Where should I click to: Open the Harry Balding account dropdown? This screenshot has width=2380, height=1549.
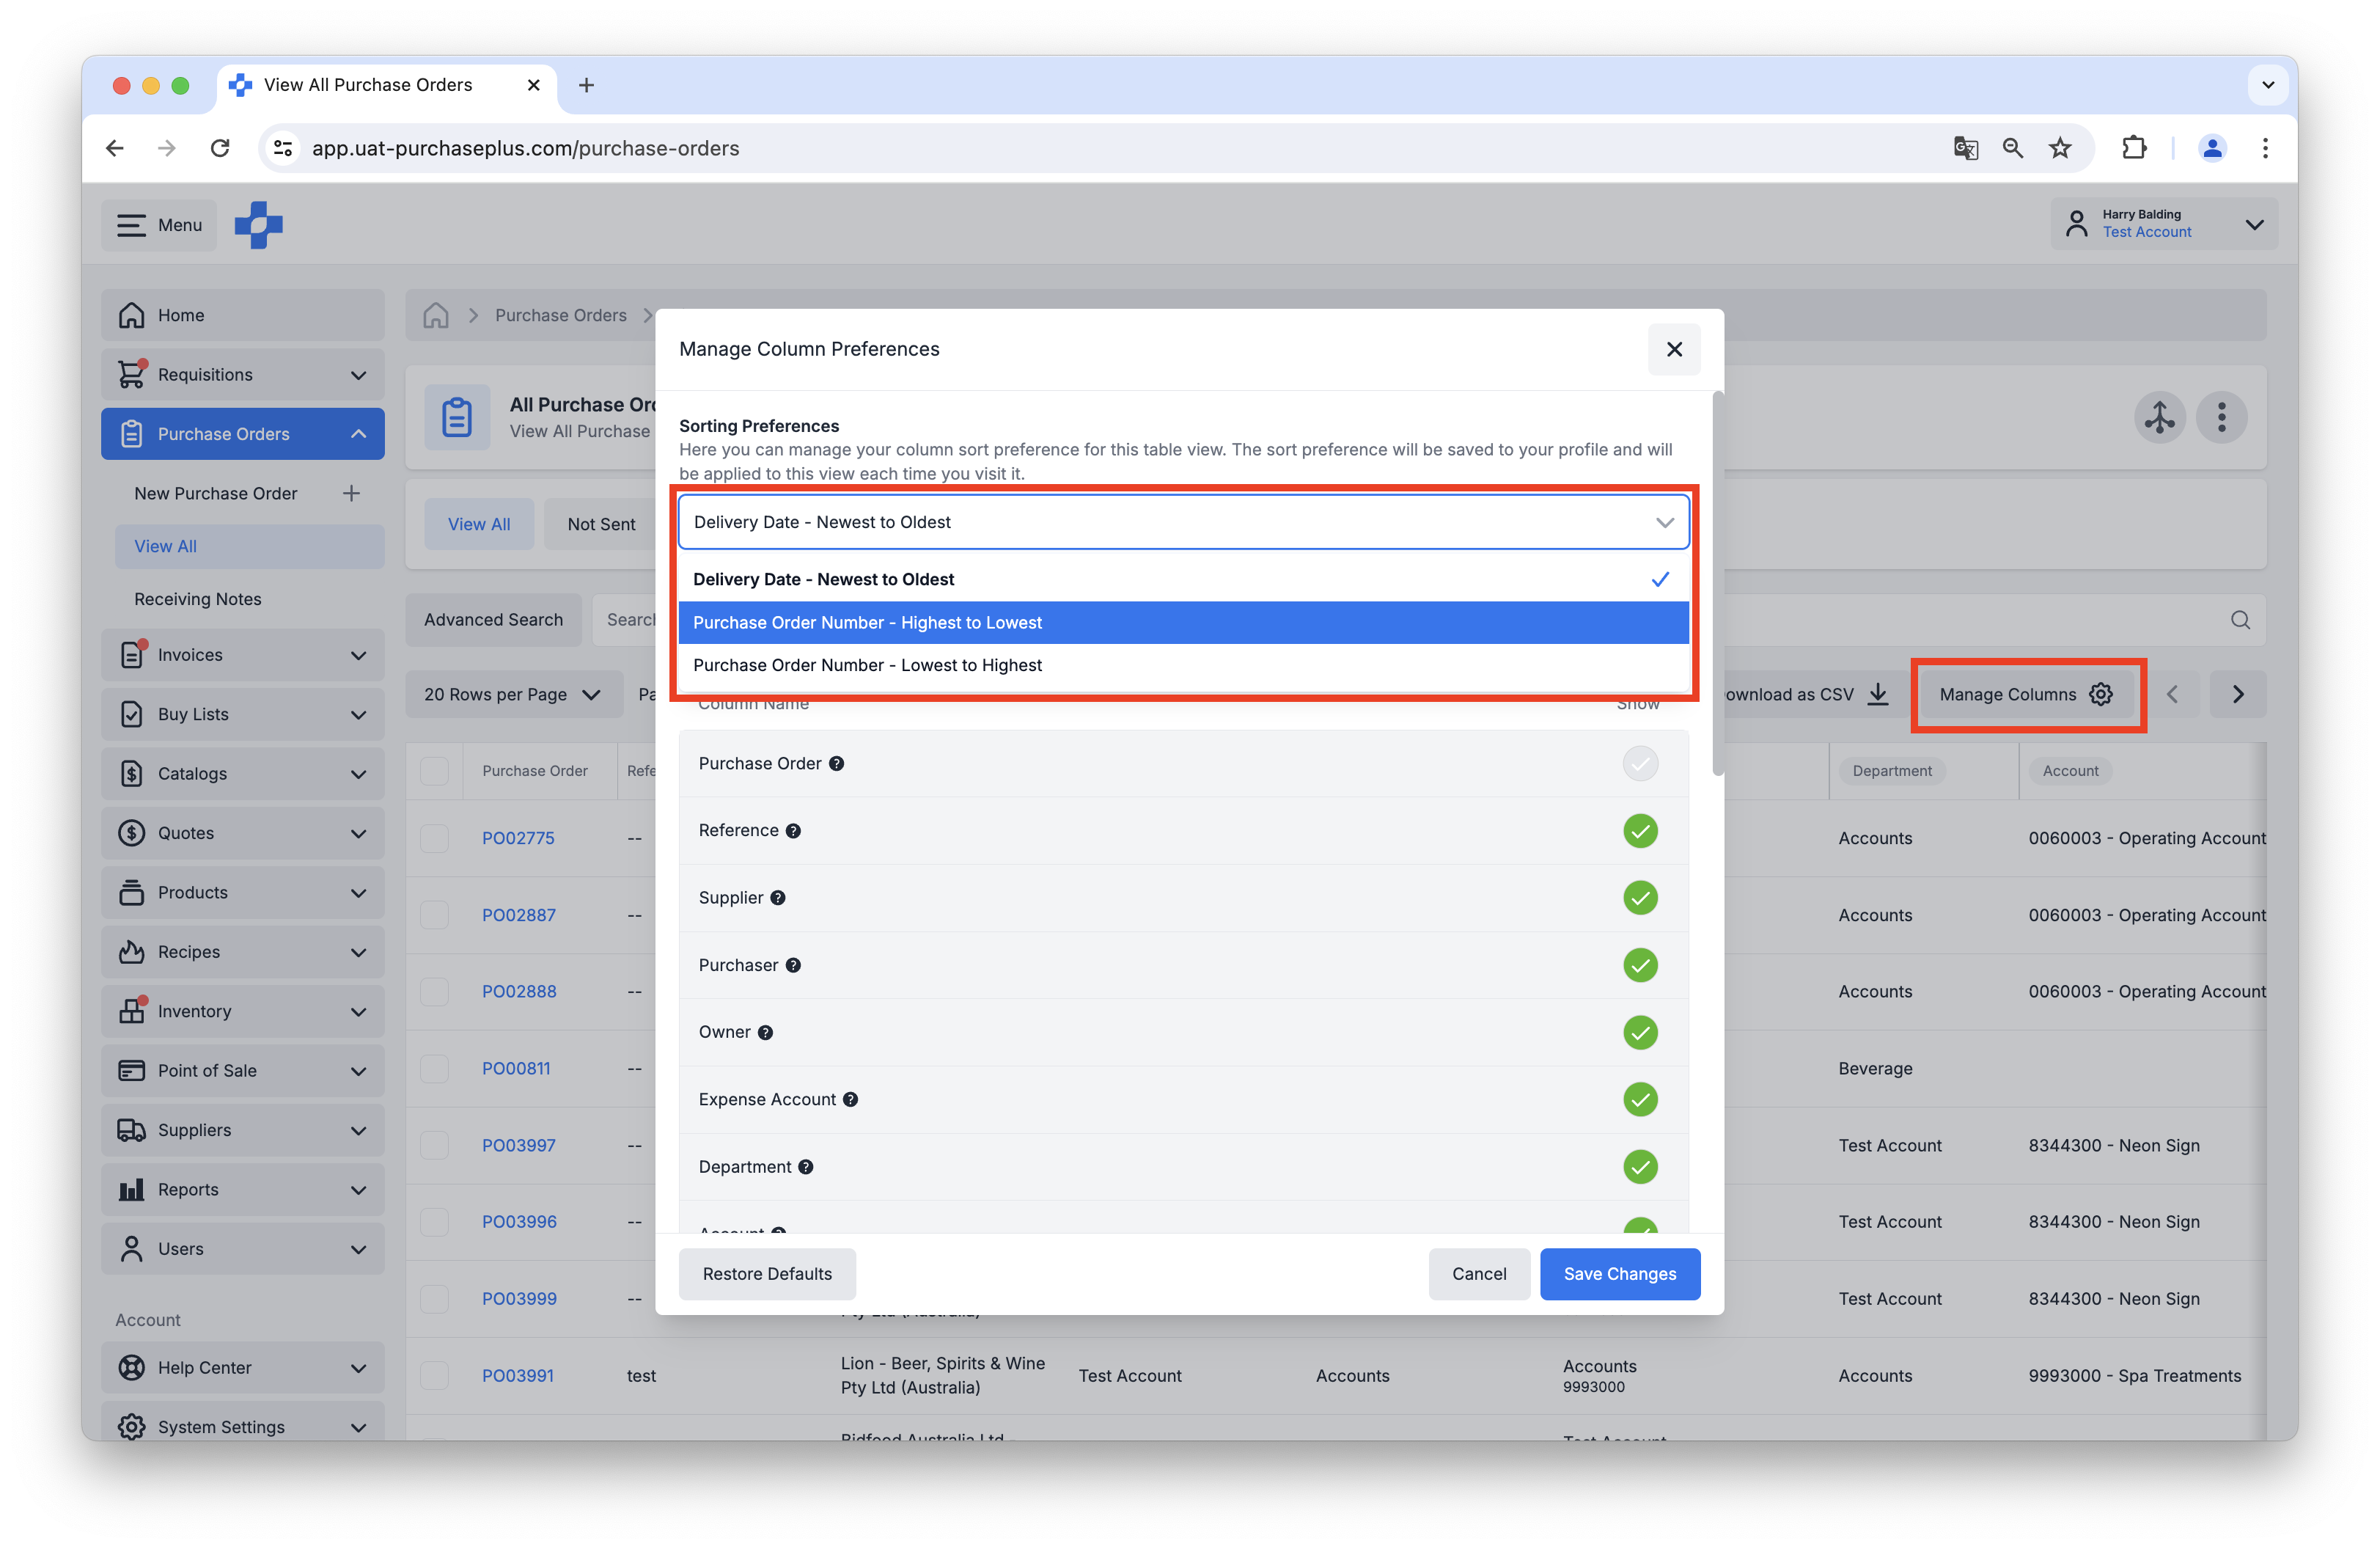point(2164,224)
